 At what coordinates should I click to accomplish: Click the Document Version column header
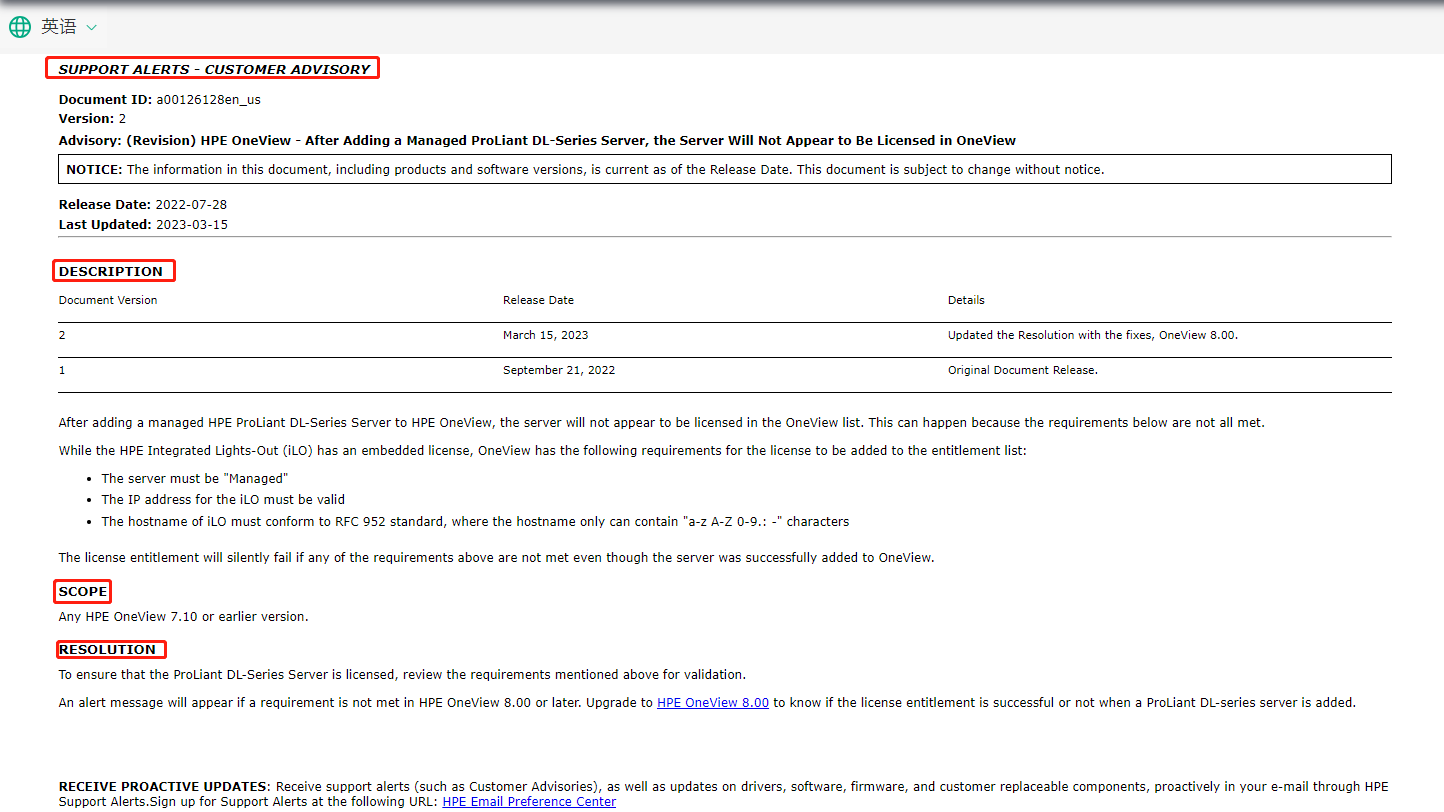point(108,300)
